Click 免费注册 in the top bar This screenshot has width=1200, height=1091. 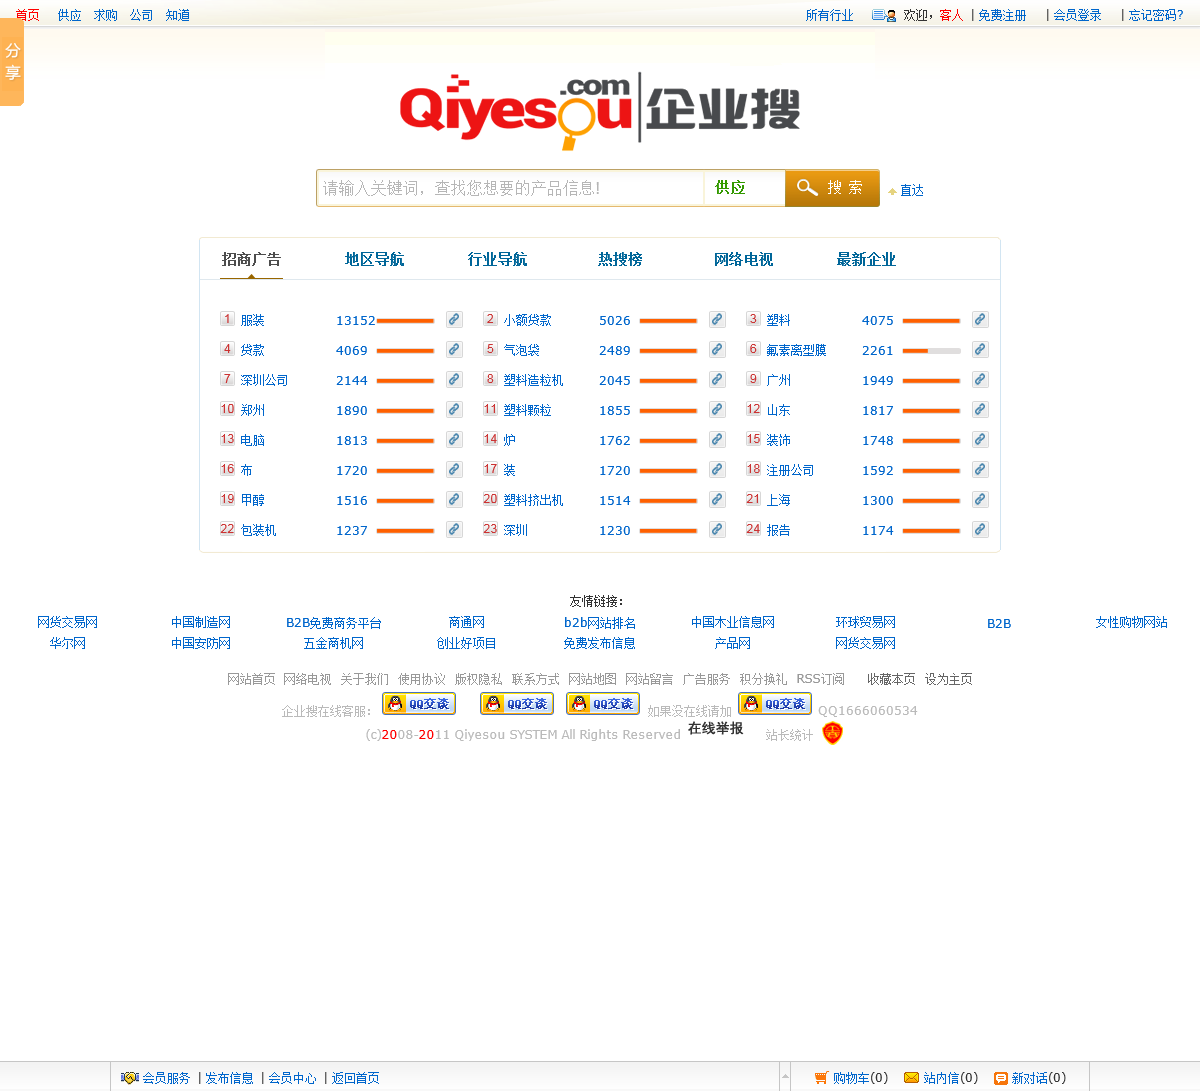click(x=1002, y=15)
